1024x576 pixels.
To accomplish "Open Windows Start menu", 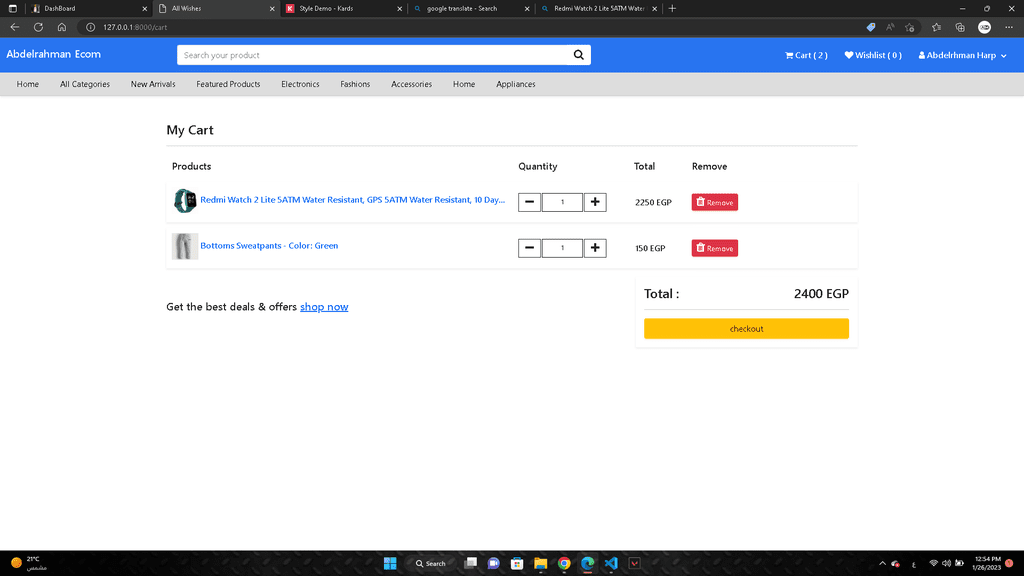I will click(390, 564).
